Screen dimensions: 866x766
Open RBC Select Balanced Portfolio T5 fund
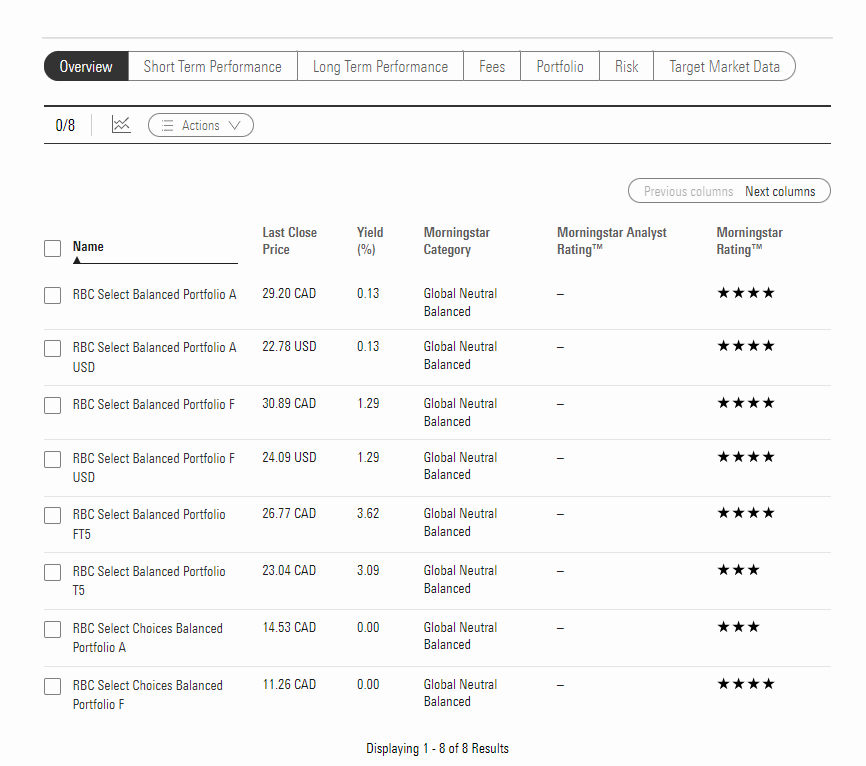pos(149,580)
